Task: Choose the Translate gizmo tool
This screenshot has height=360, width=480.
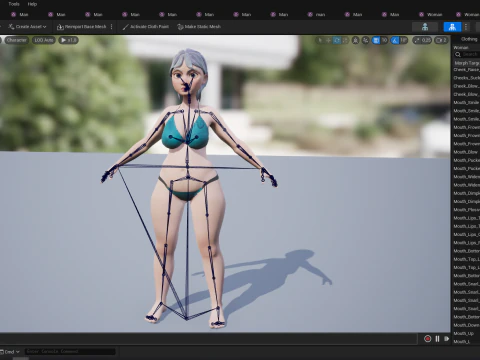Action: click(328, 40)
